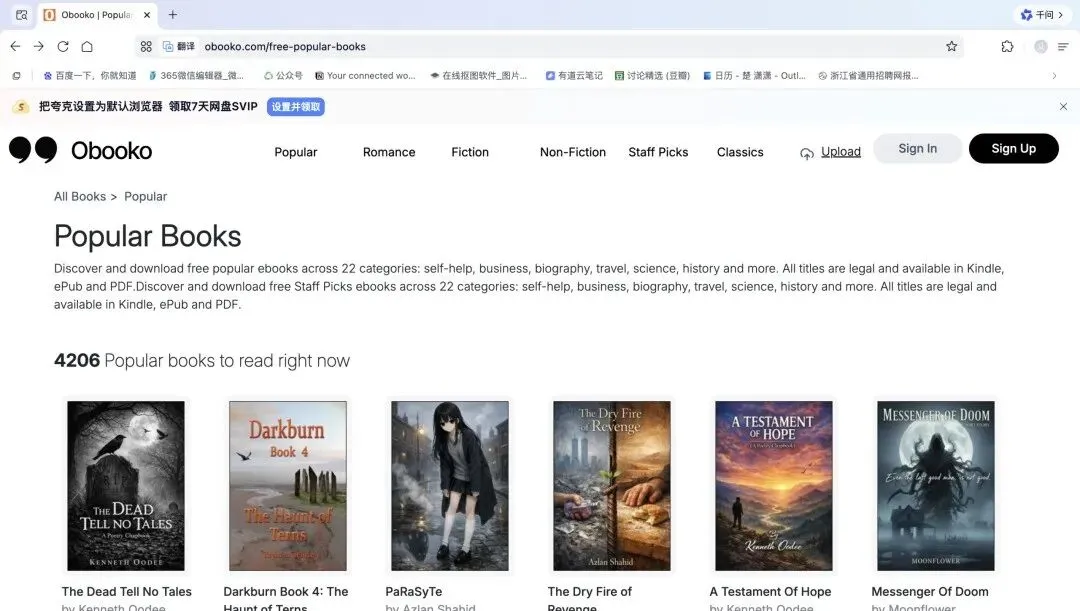Open the Romance menu item

389,152
